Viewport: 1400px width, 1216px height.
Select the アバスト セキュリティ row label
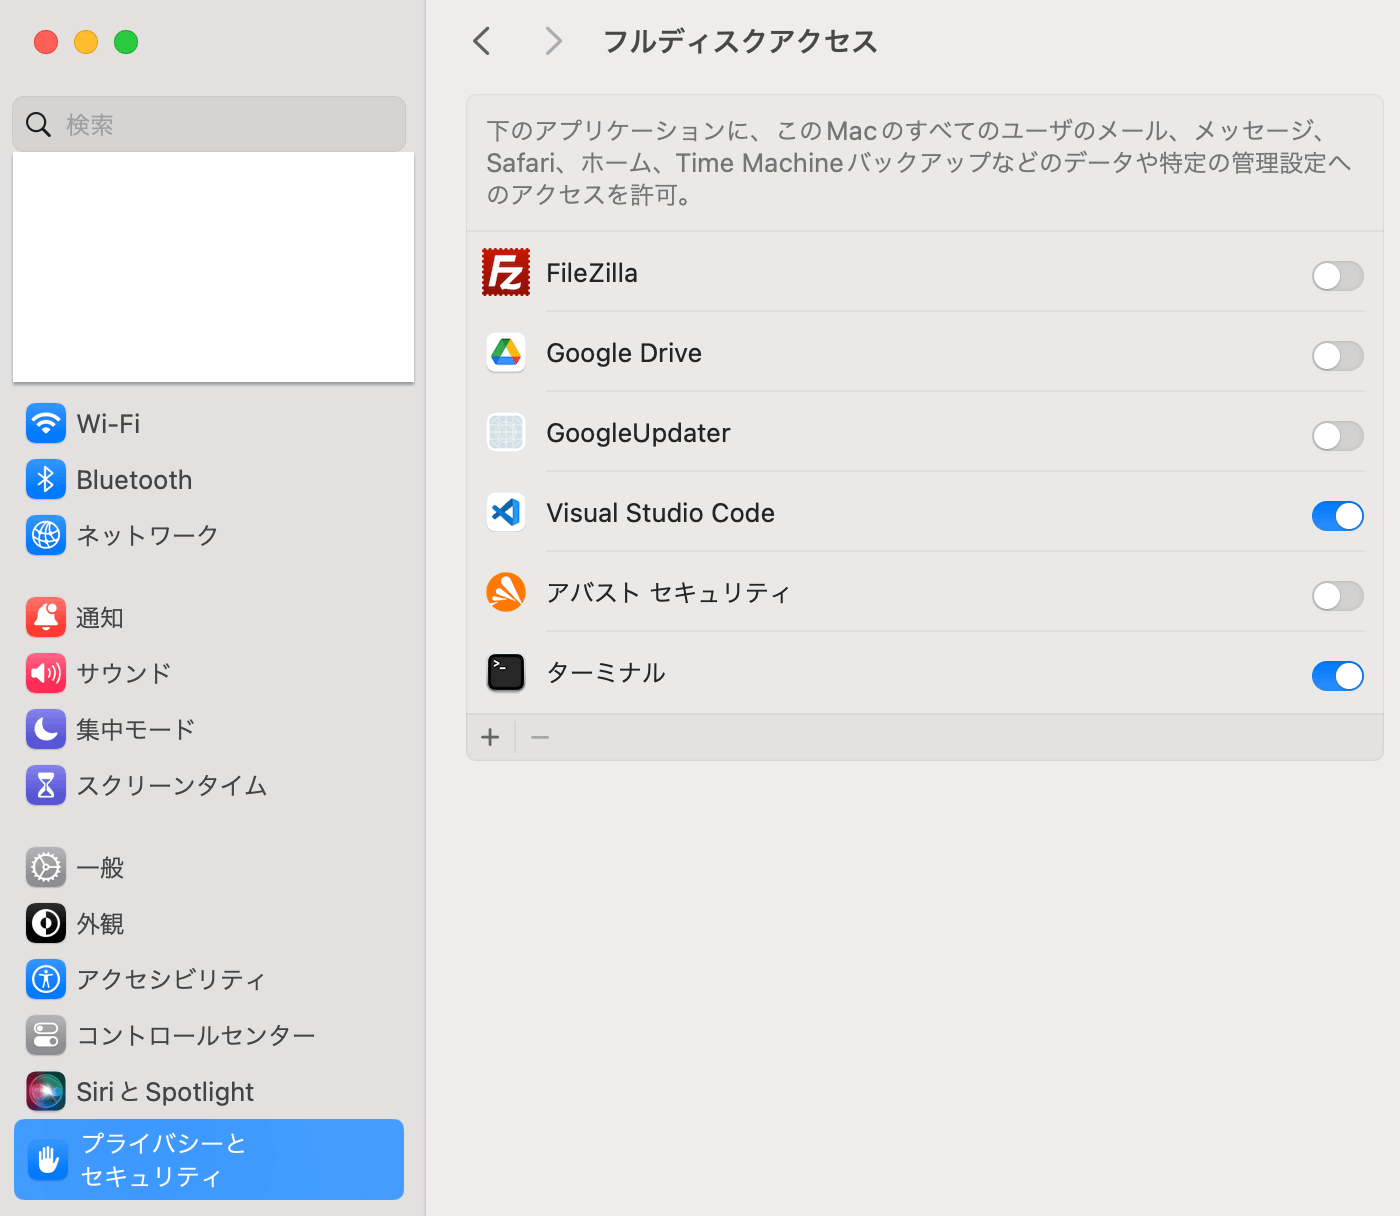[x=668, y=592]
